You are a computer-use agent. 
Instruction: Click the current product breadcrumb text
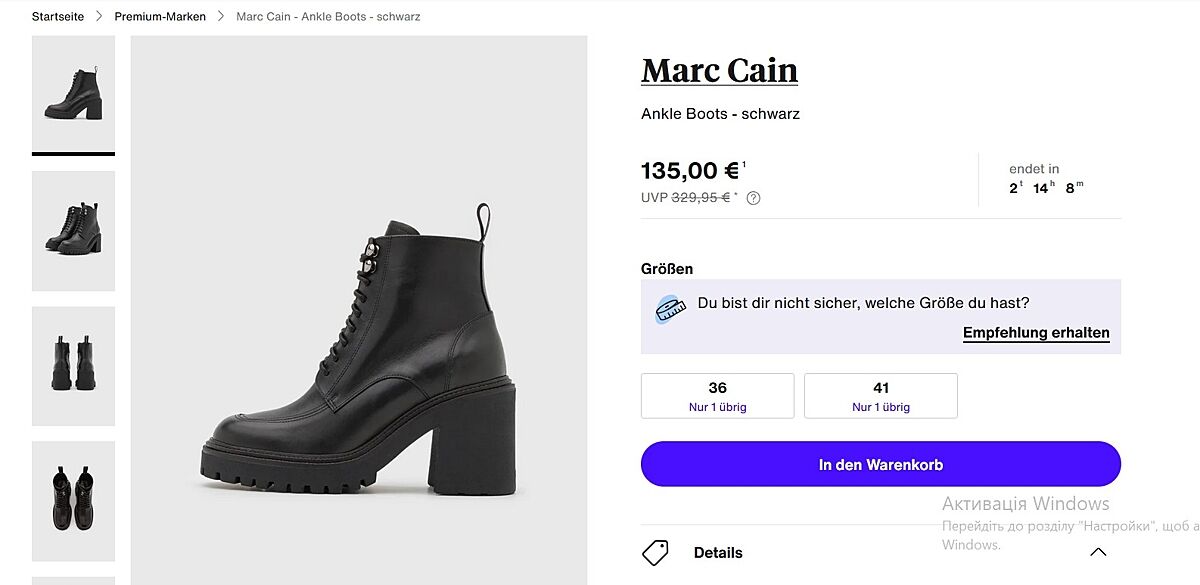pyautogui.click(x=328, y=16)
